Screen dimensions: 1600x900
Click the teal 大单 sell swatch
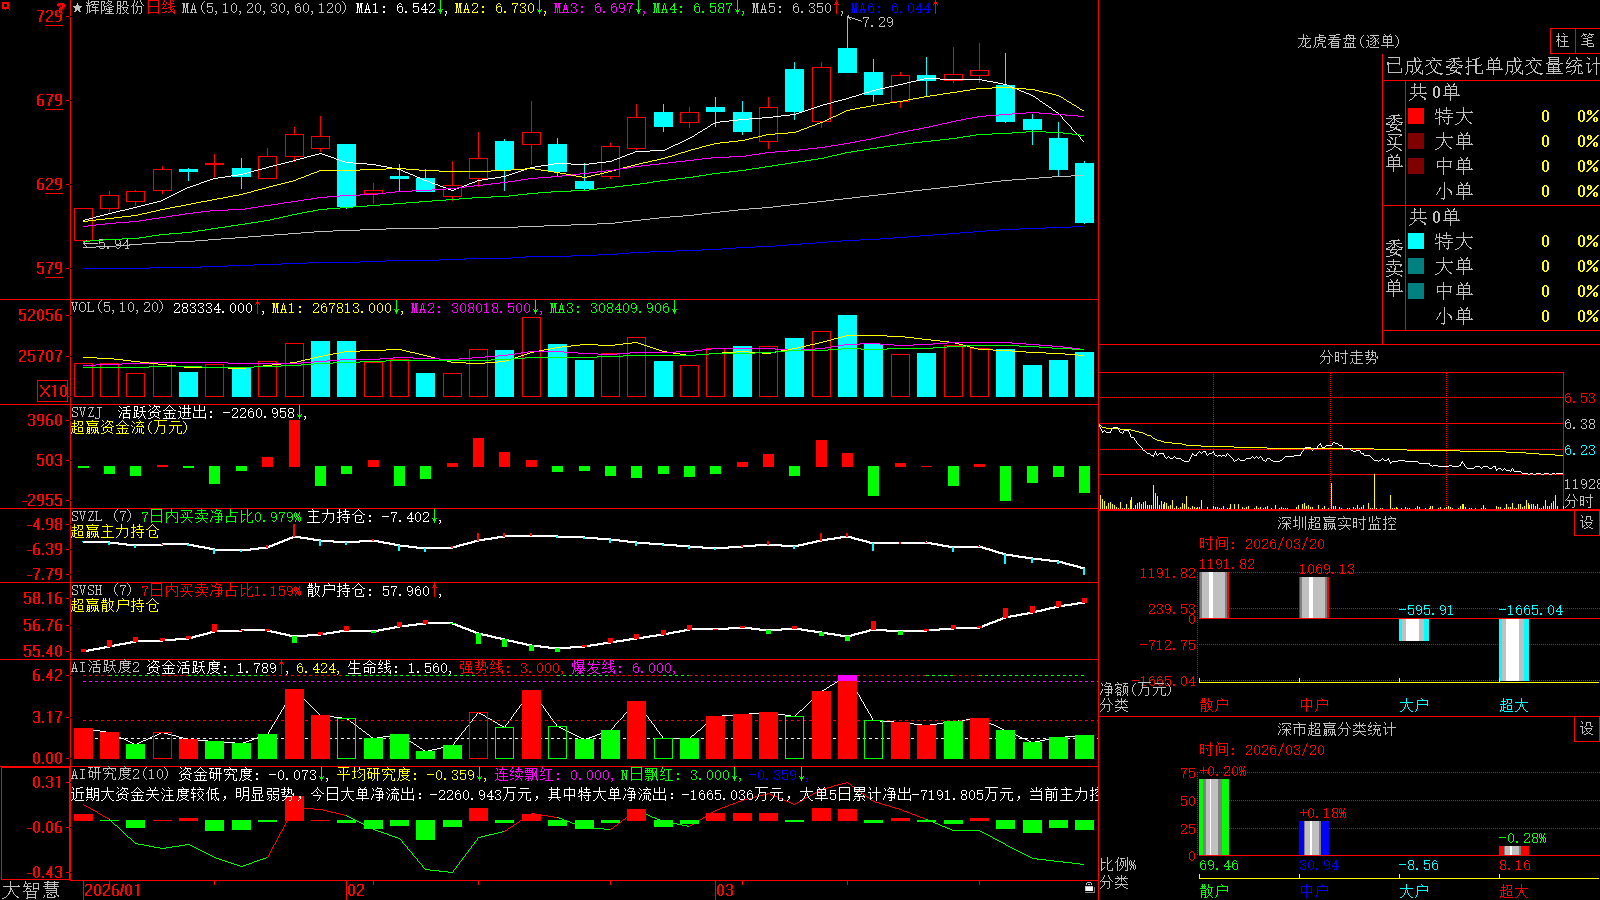pos(1416,266)
